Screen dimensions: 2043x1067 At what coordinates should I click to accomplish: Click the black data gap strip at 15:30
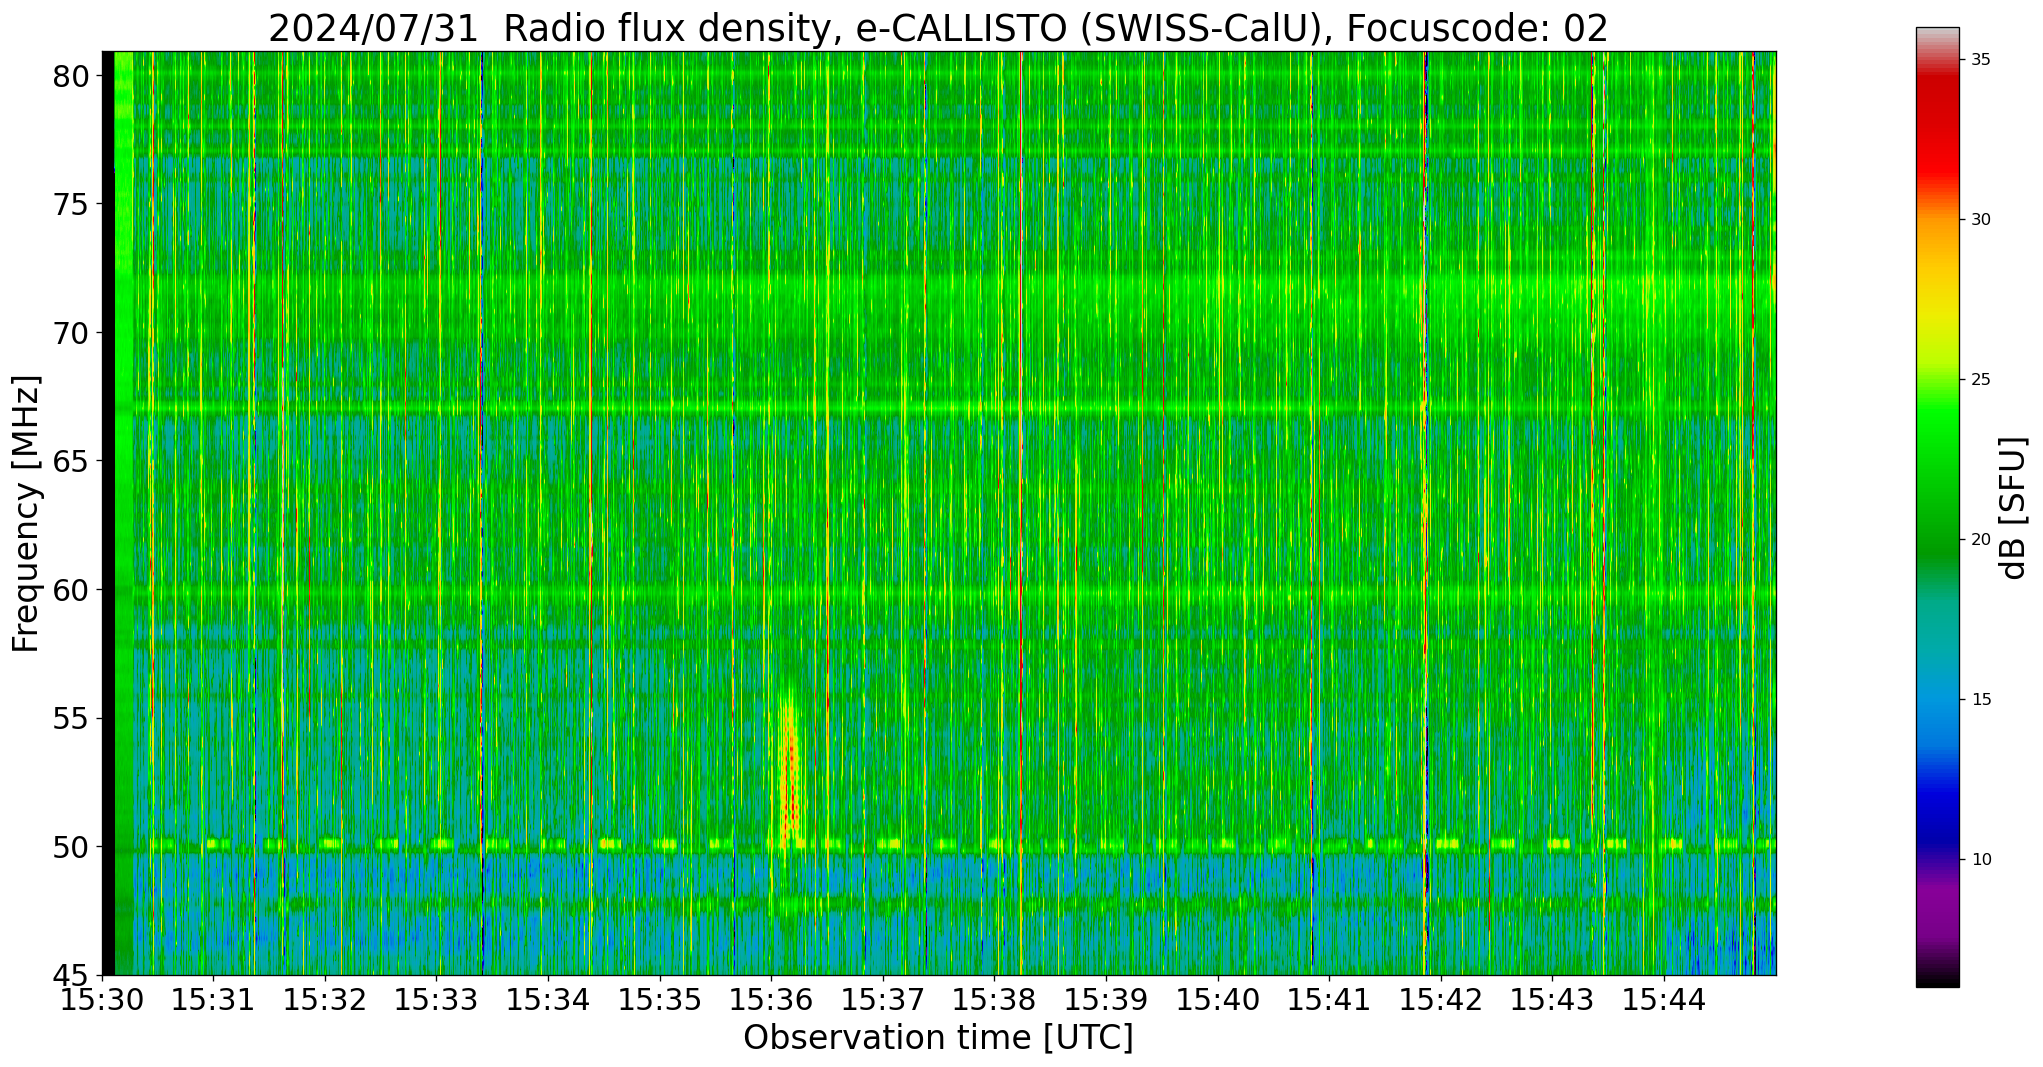(108, 513)
